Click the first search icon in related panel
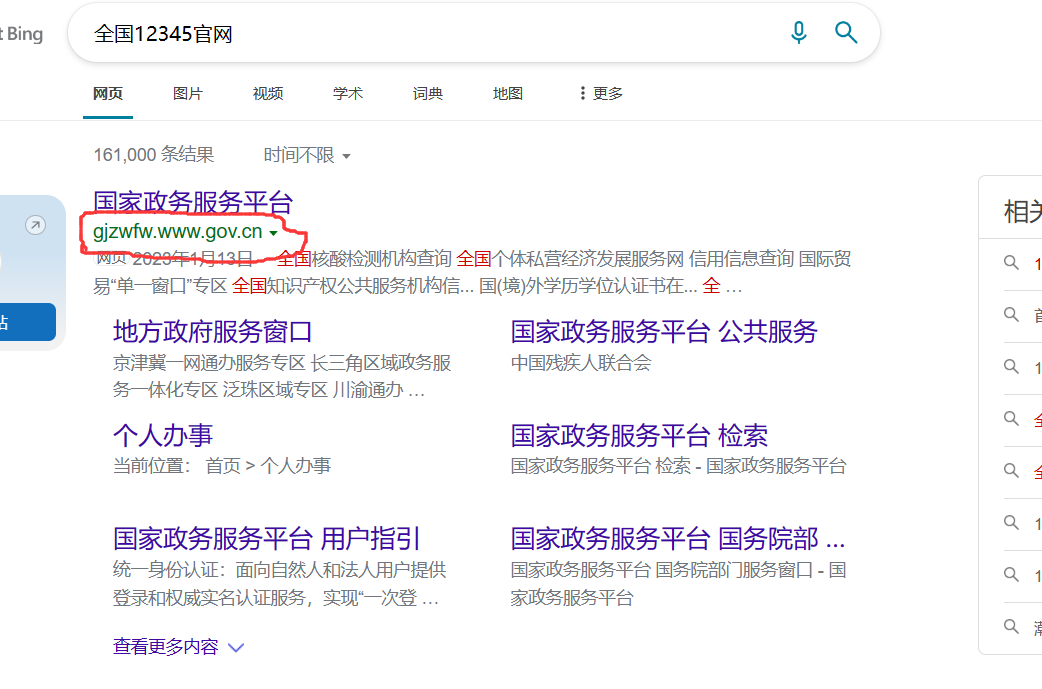The height and width of the screenshot is (689, 1042). point(1011,262)
